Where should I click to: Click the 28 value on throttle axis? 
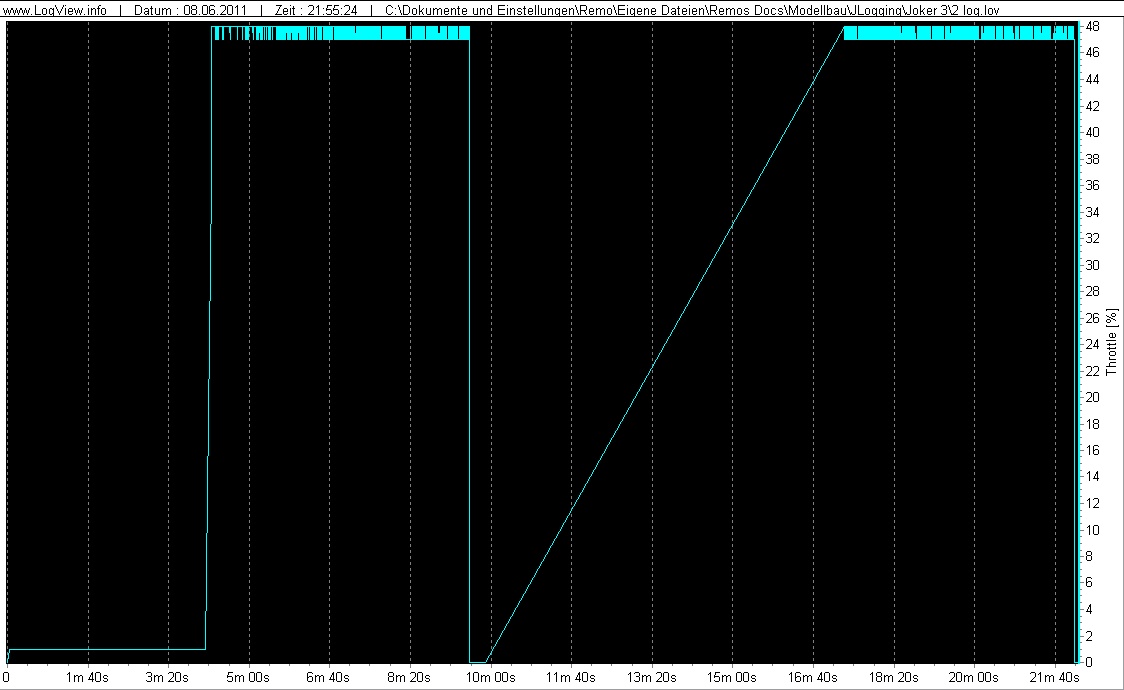1092,291
